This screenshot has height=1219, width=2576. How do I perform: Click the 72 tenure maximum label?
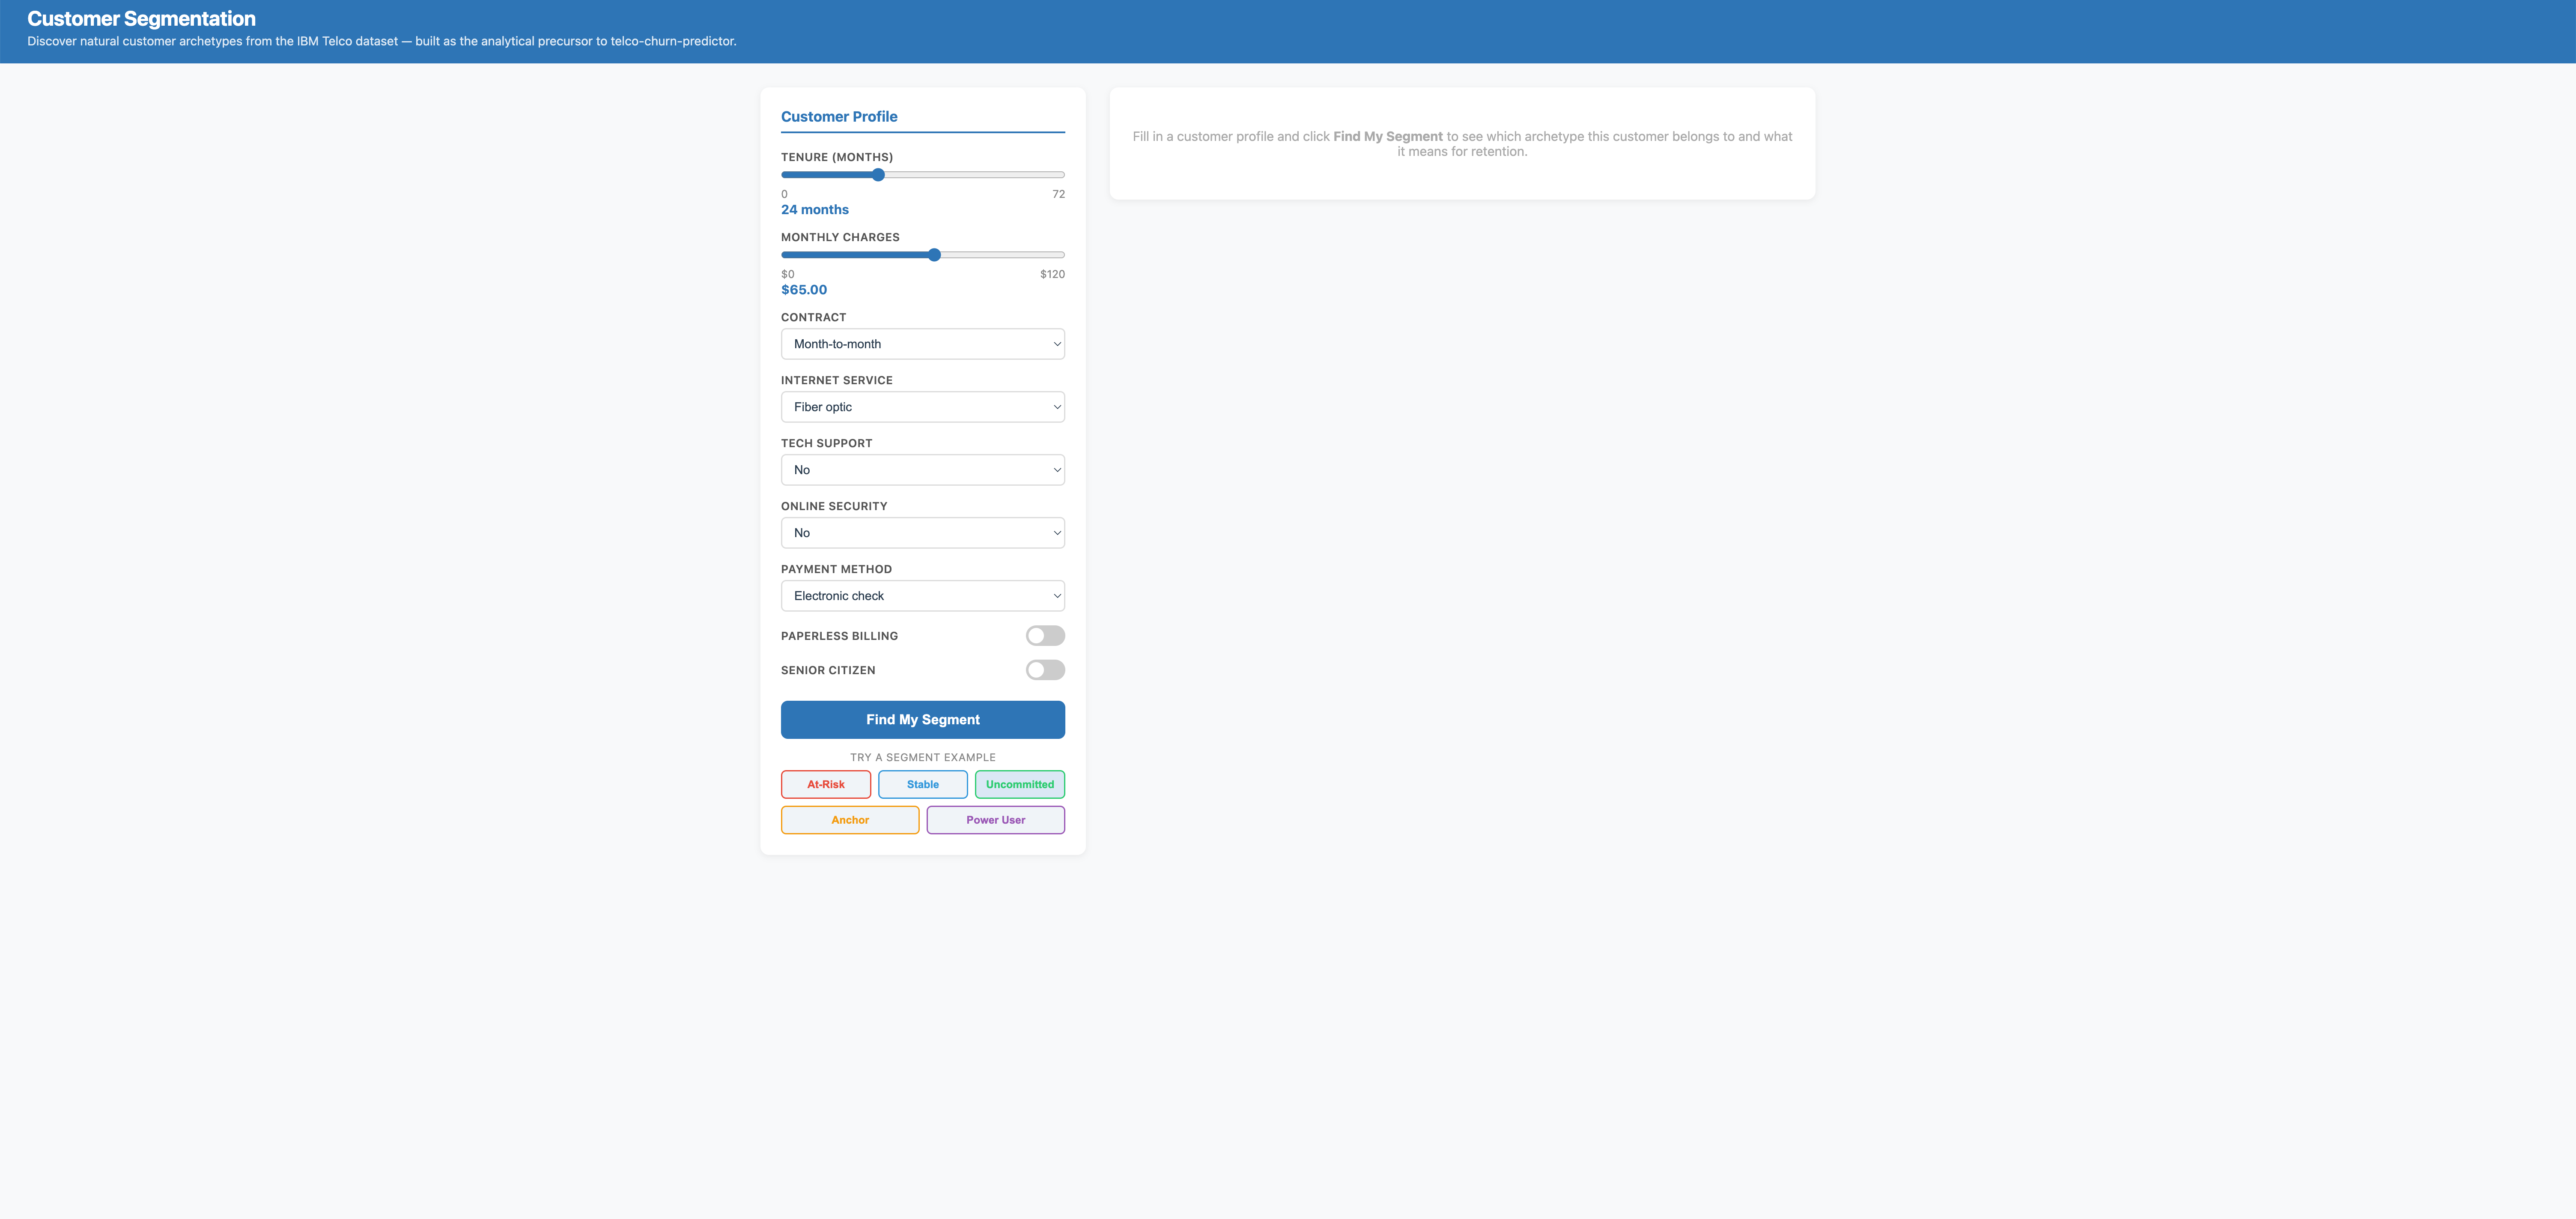(1058, 194)
